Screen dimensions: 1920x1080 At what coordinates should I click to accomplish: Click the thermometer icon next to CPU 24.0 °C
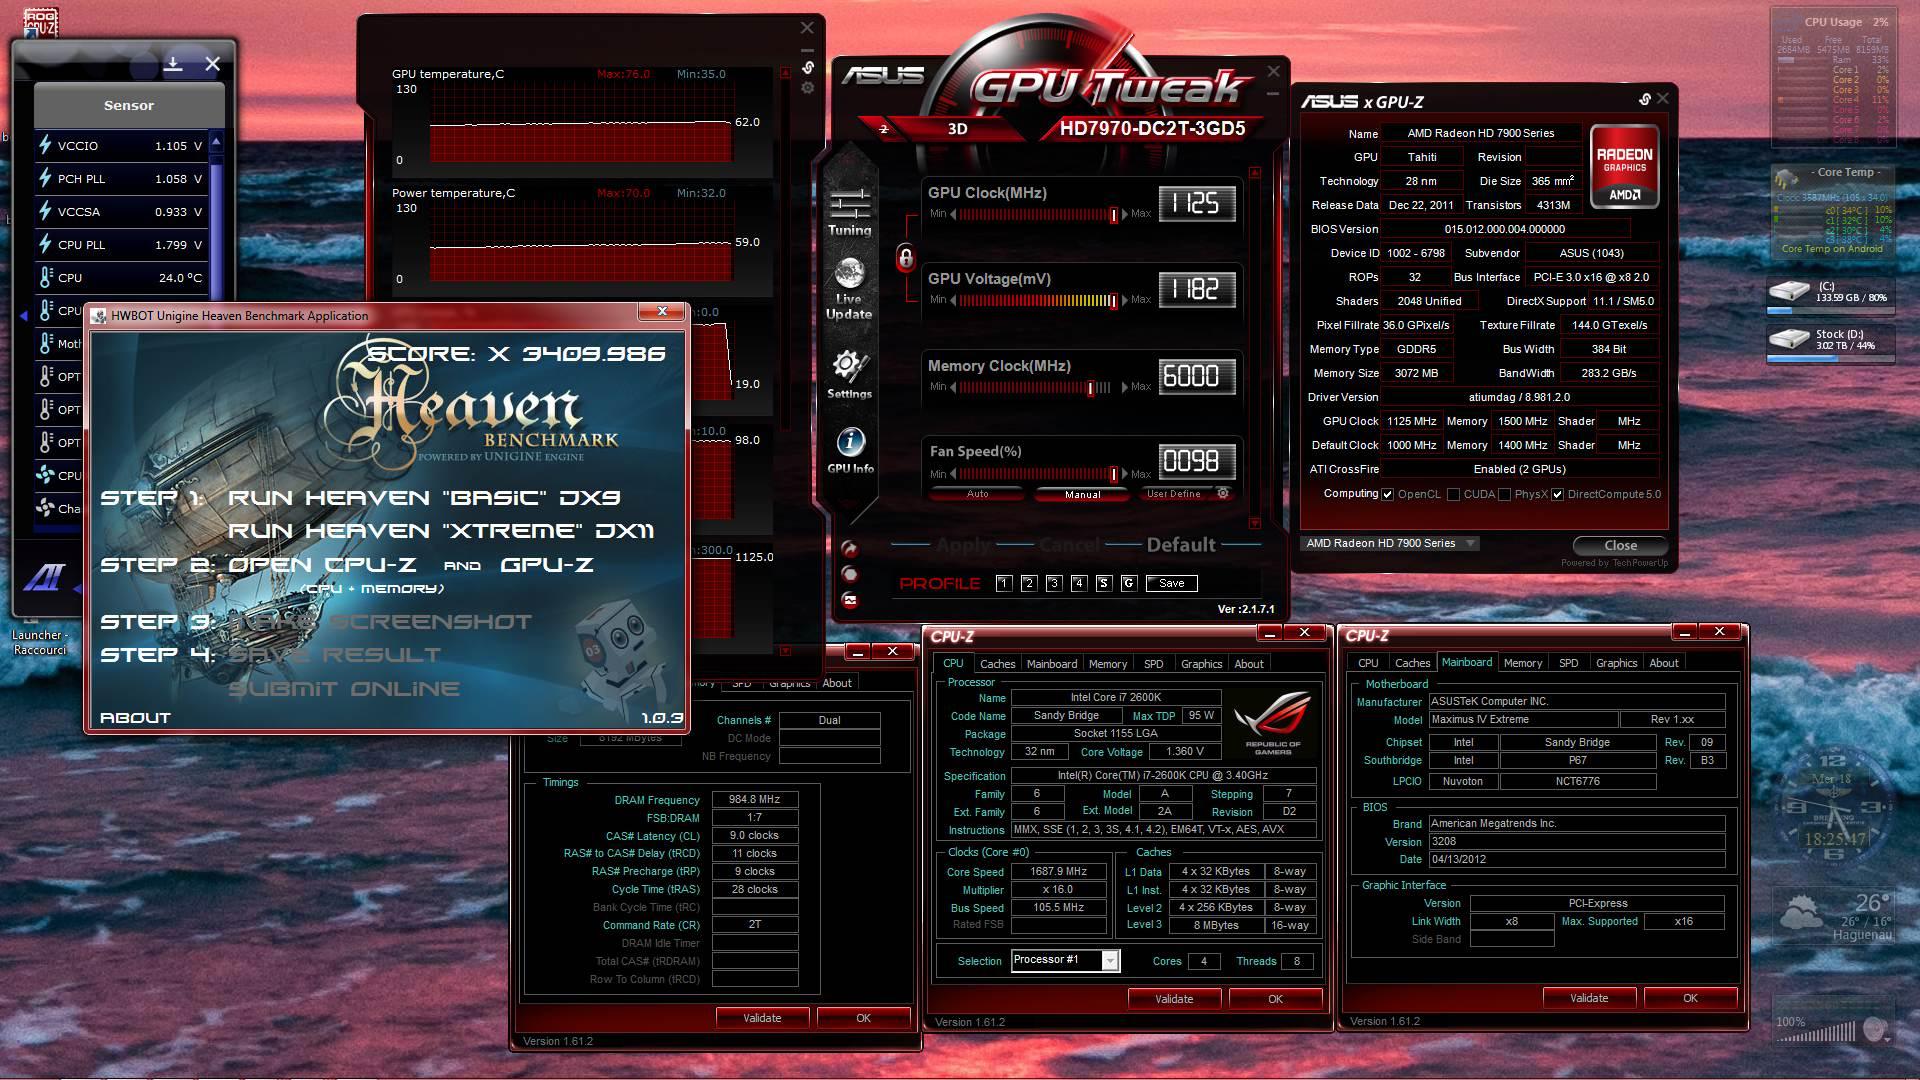pyautogui.click(x=46, y=277)
